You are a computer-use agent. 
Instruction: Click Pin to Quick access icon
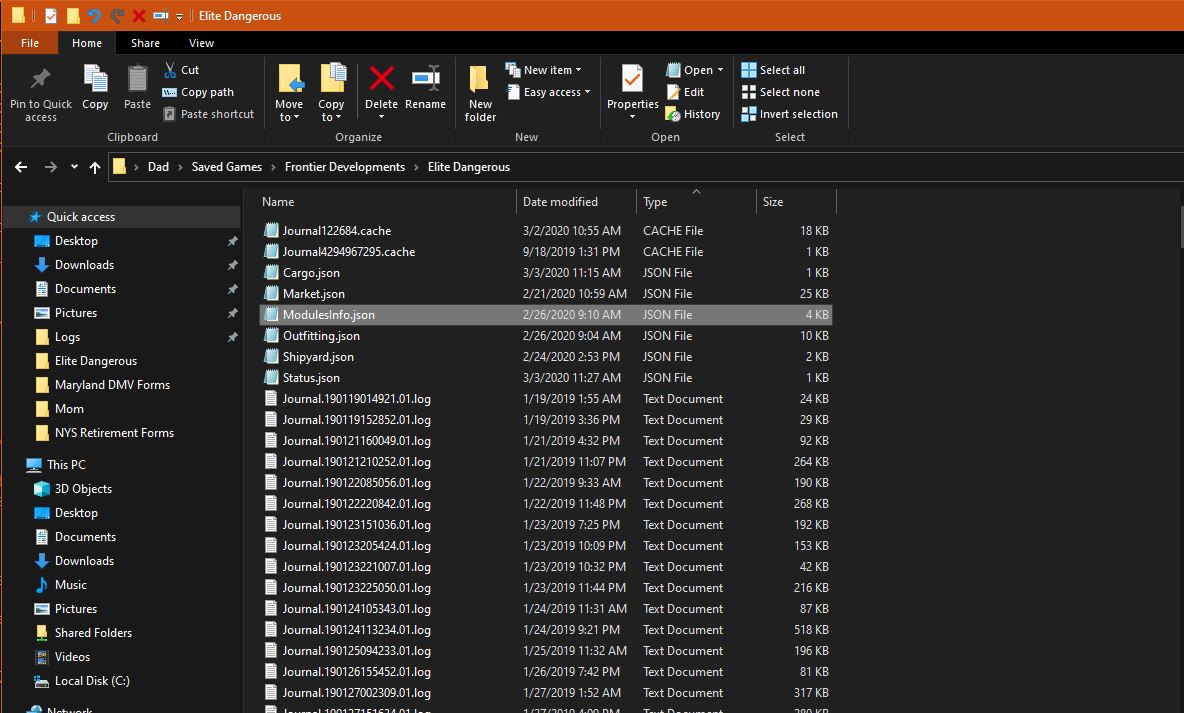pyautogui.click(x=41, y=78)
